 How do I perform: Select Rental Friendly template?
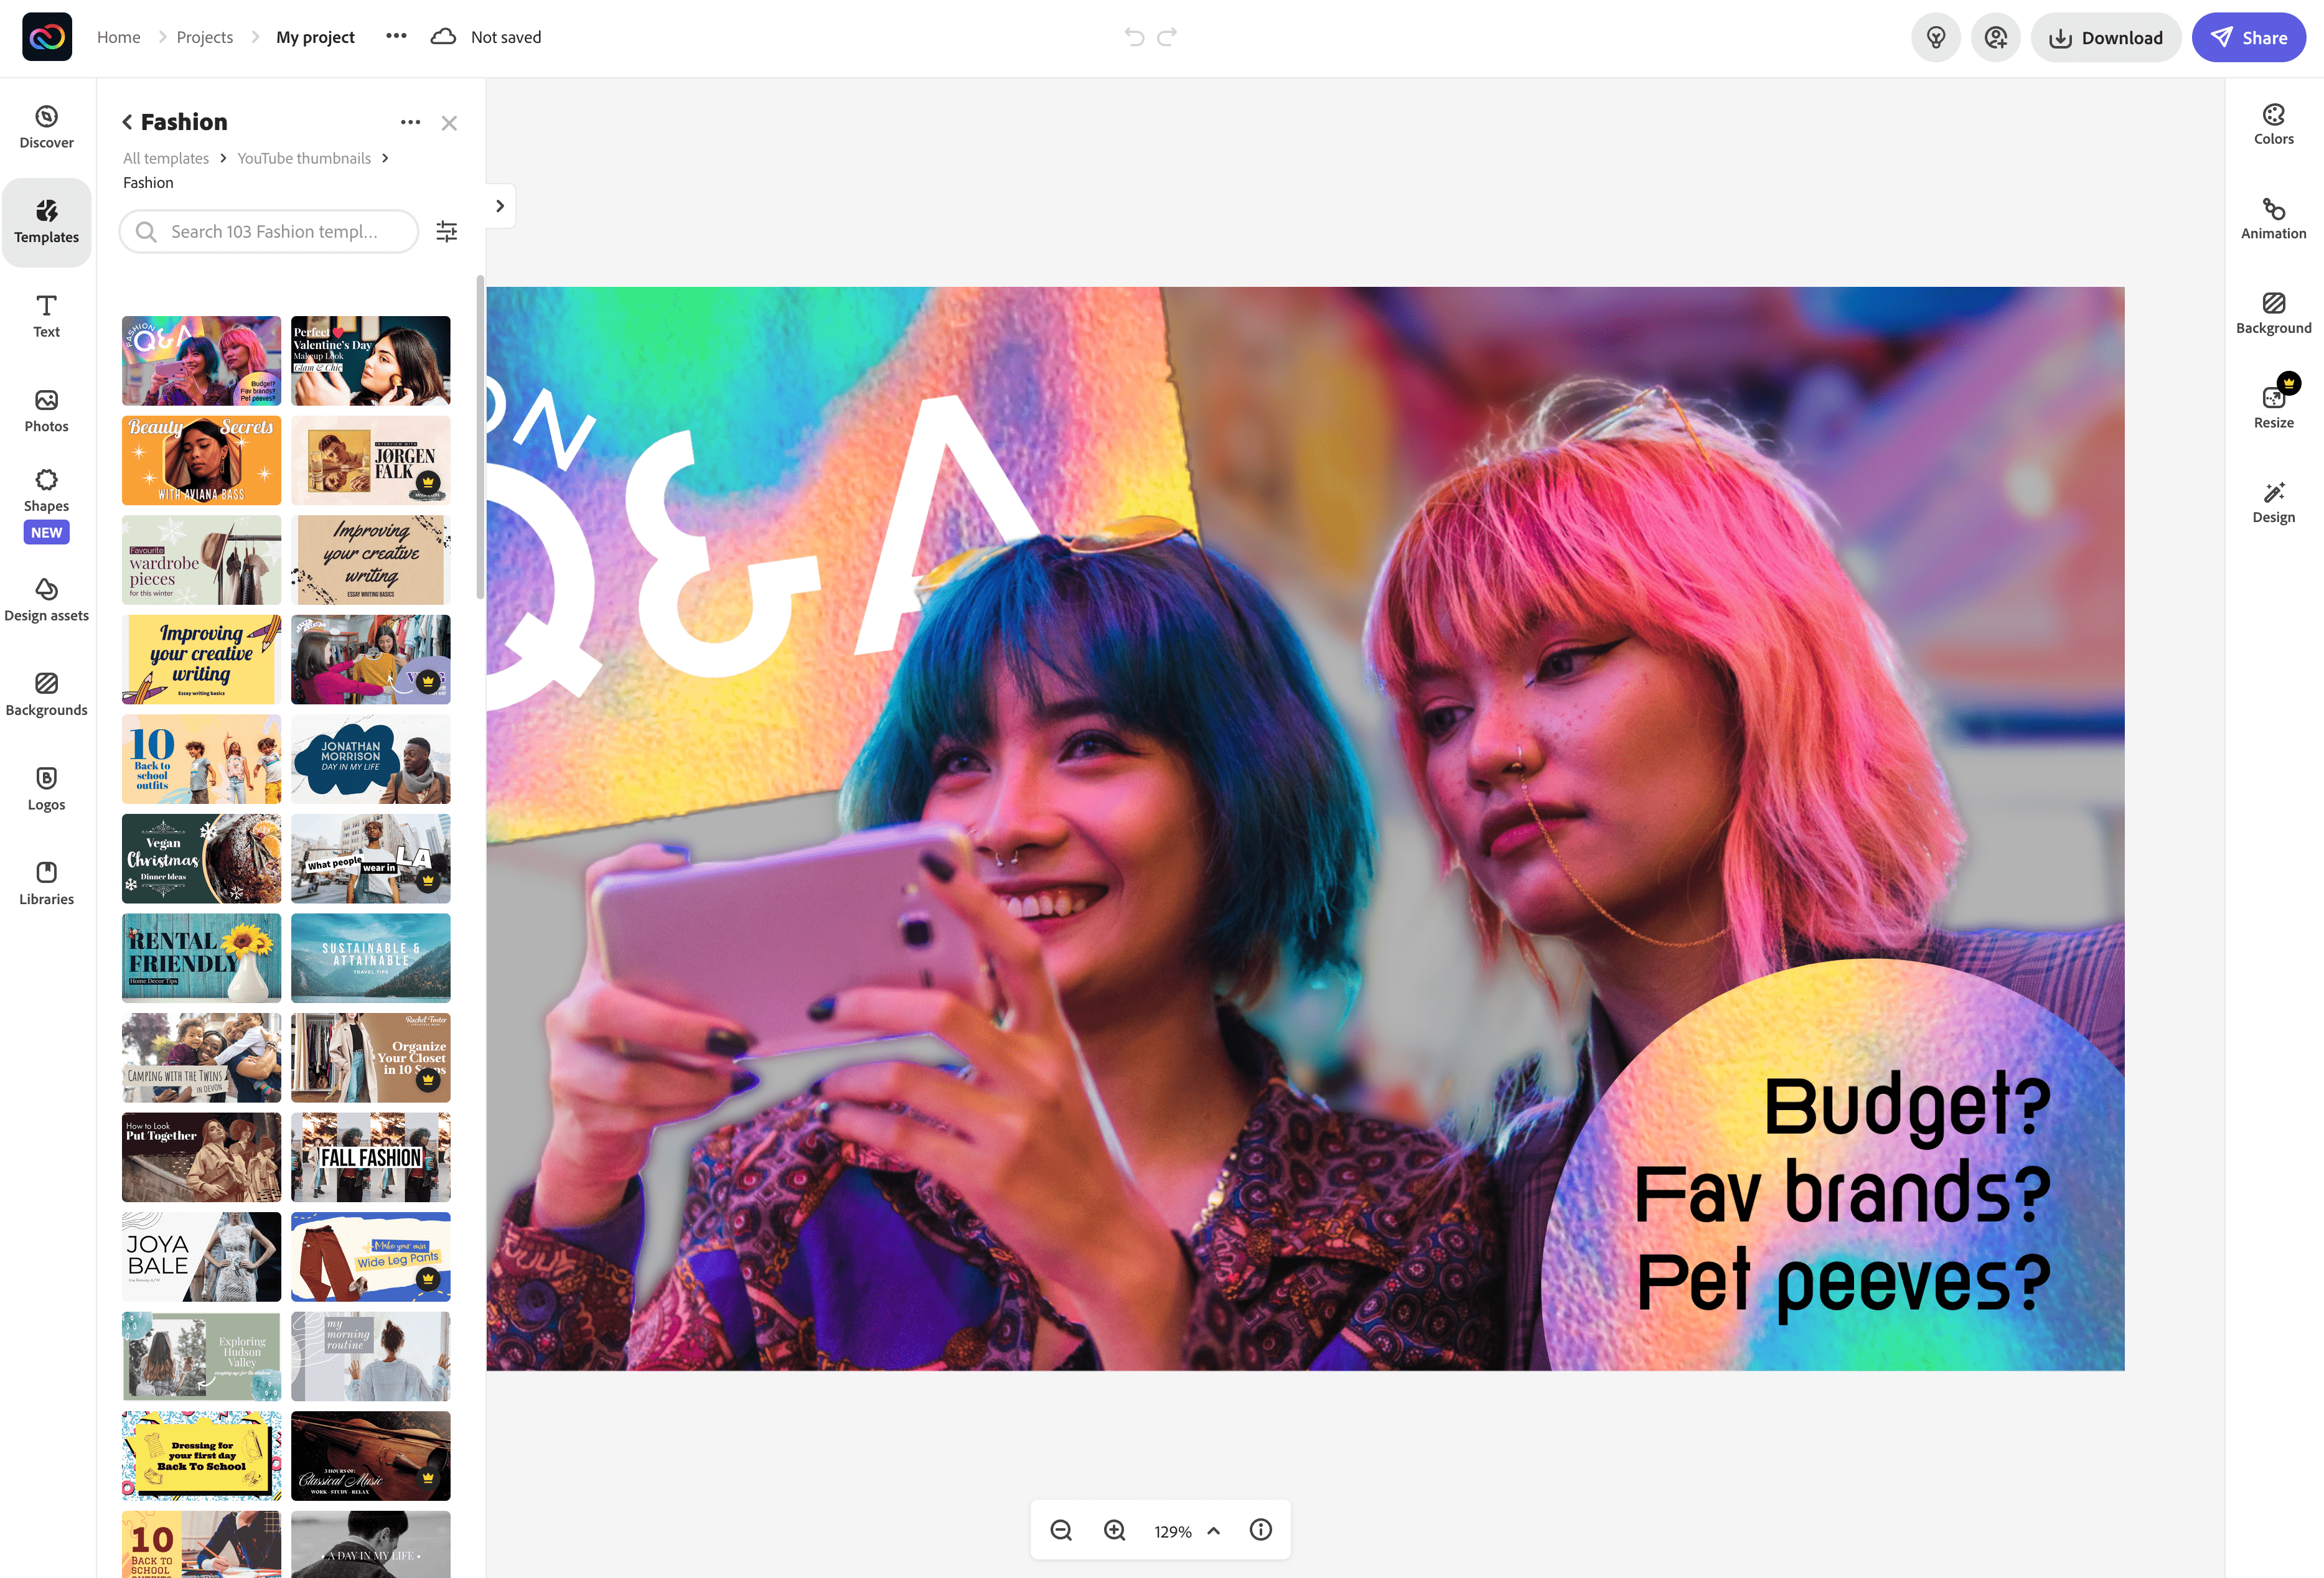[201, 958]
